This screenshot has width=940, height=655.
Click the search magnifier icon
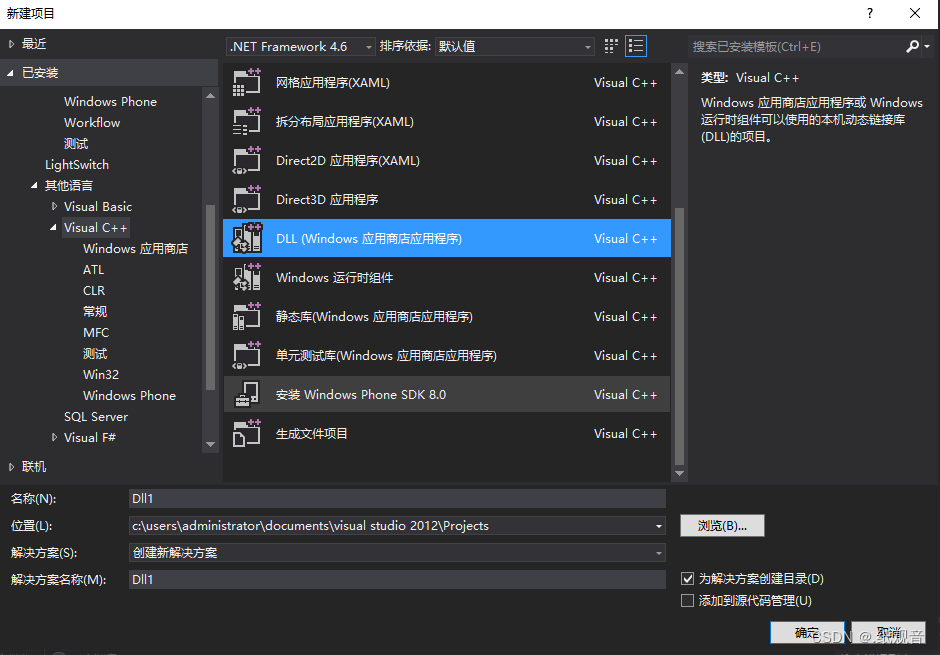pos(912,45)
